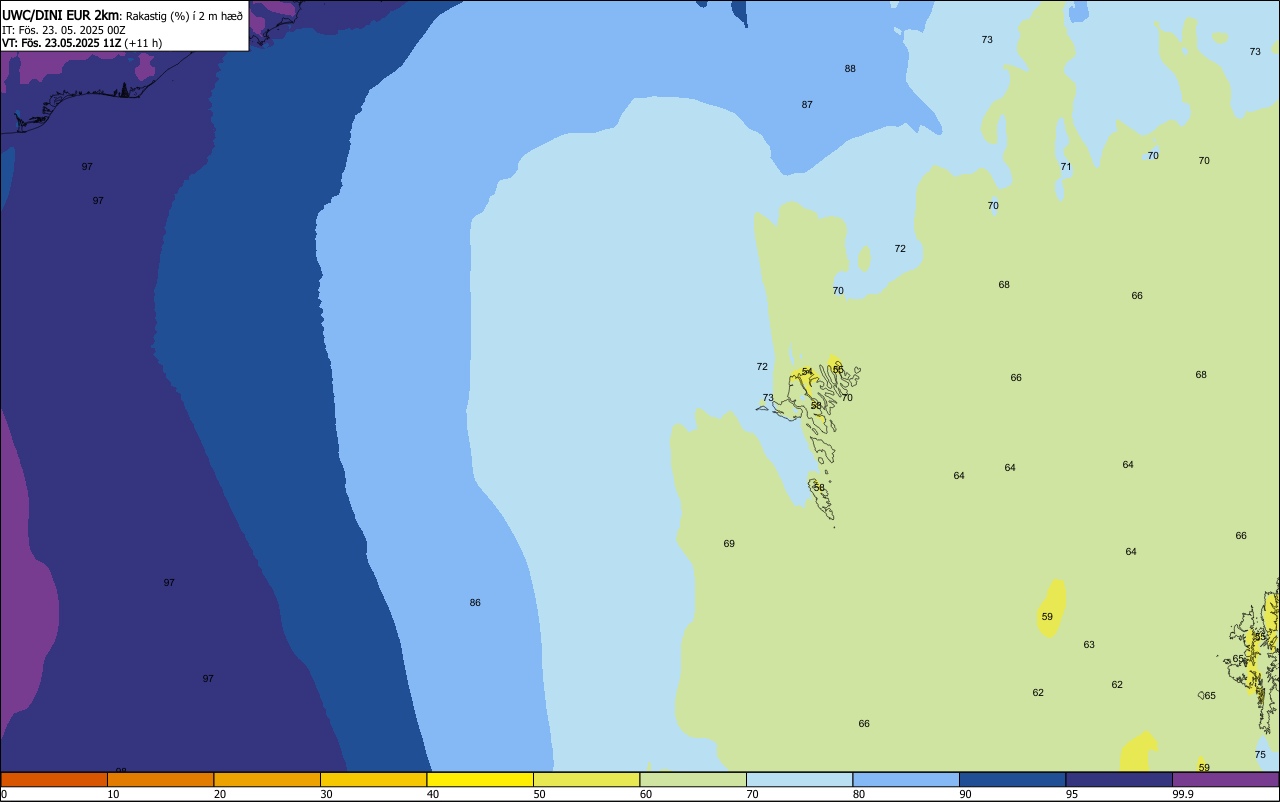Viewport: 1280px width, 802px height.
Task: Click the 20–30 amber legend swatch
Action: pyautogui.click(x=267, y=779)
